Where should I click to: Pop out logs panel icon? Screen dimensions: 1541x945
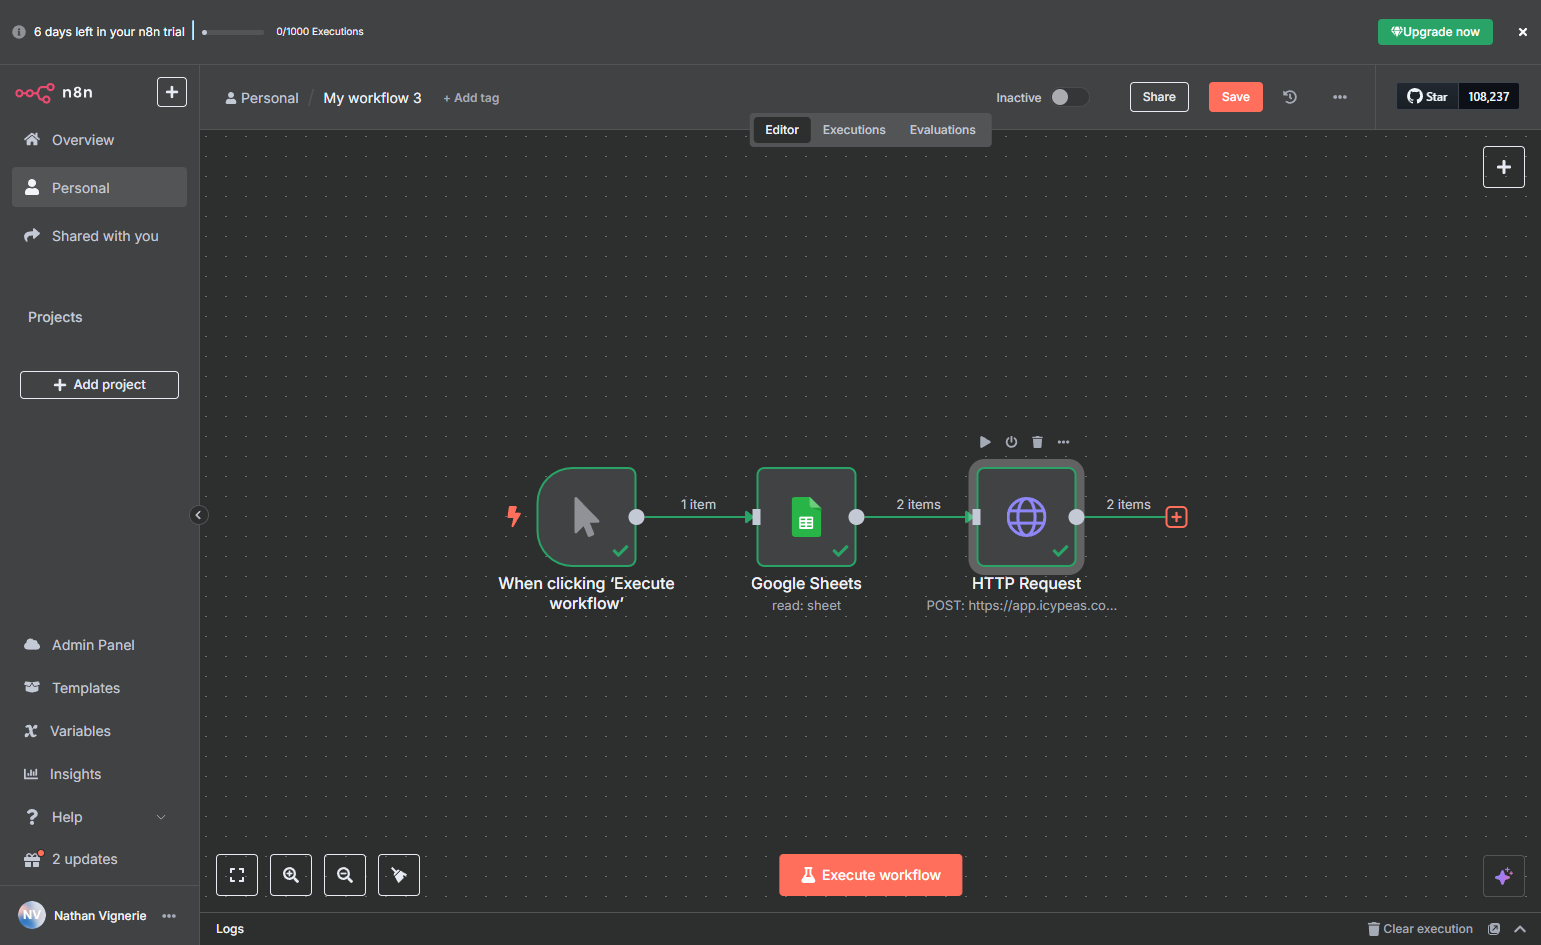coord(1494,929)
